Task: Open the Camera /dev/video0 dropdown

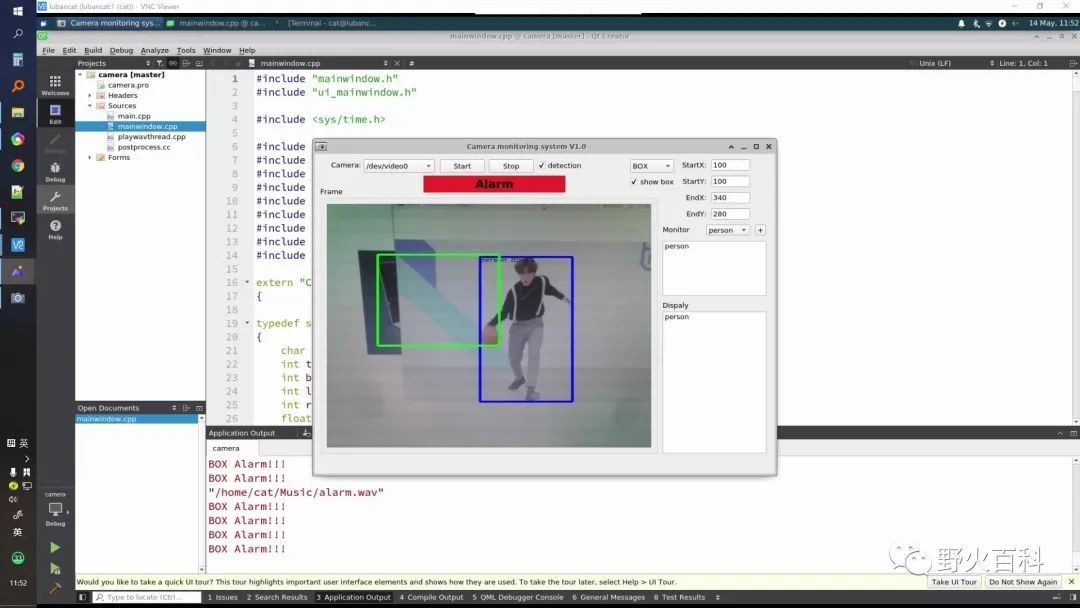Action: [398, 166]
